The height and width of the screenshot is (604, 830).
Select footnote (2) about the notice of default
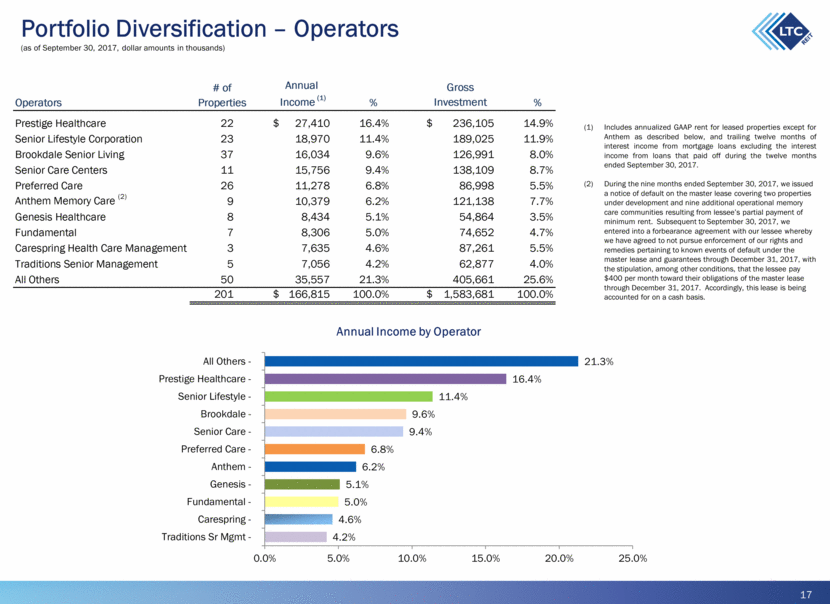click(x=700, y=240)
